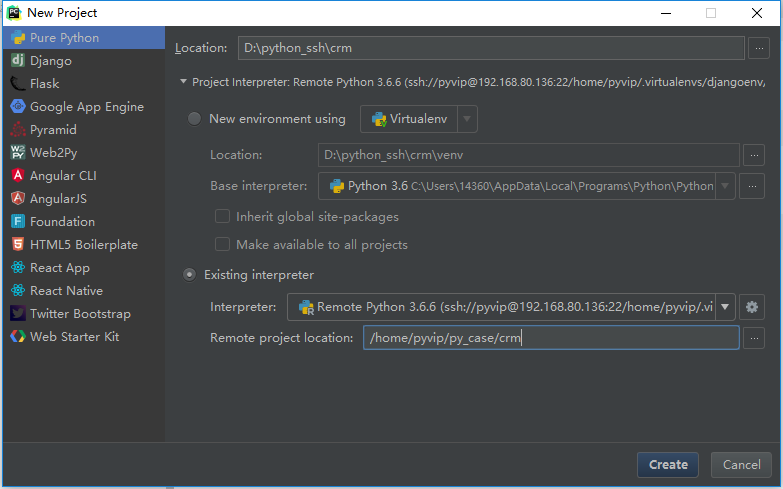Browse for venv Location folder

(x=754, y=155)
